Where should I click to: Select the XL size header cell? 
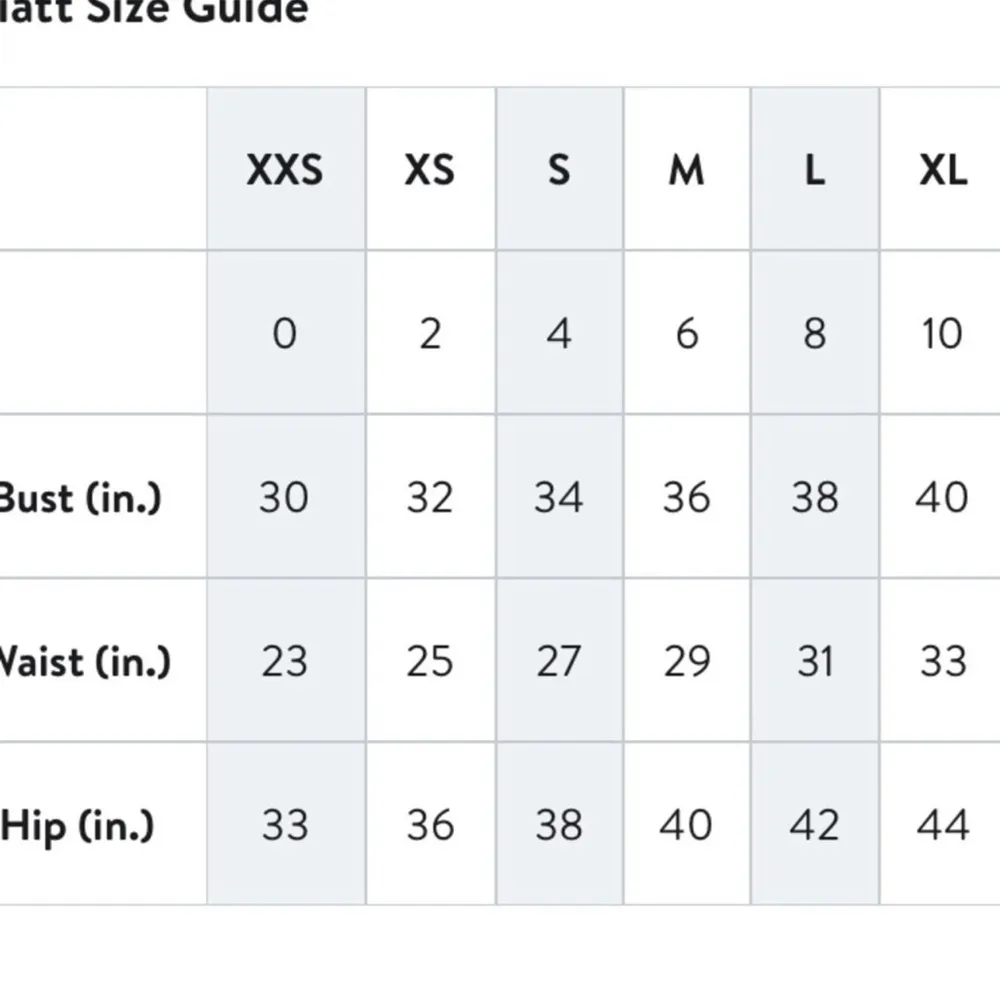click(x=942, y=171)
